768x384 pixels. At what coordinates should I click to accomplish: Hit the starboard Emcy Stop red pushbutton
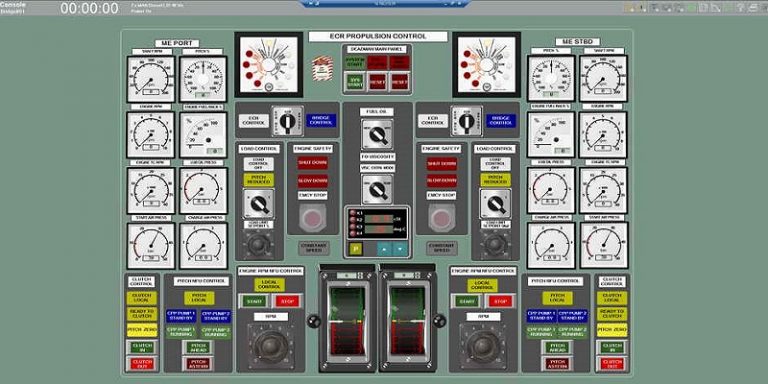(442, 217)
